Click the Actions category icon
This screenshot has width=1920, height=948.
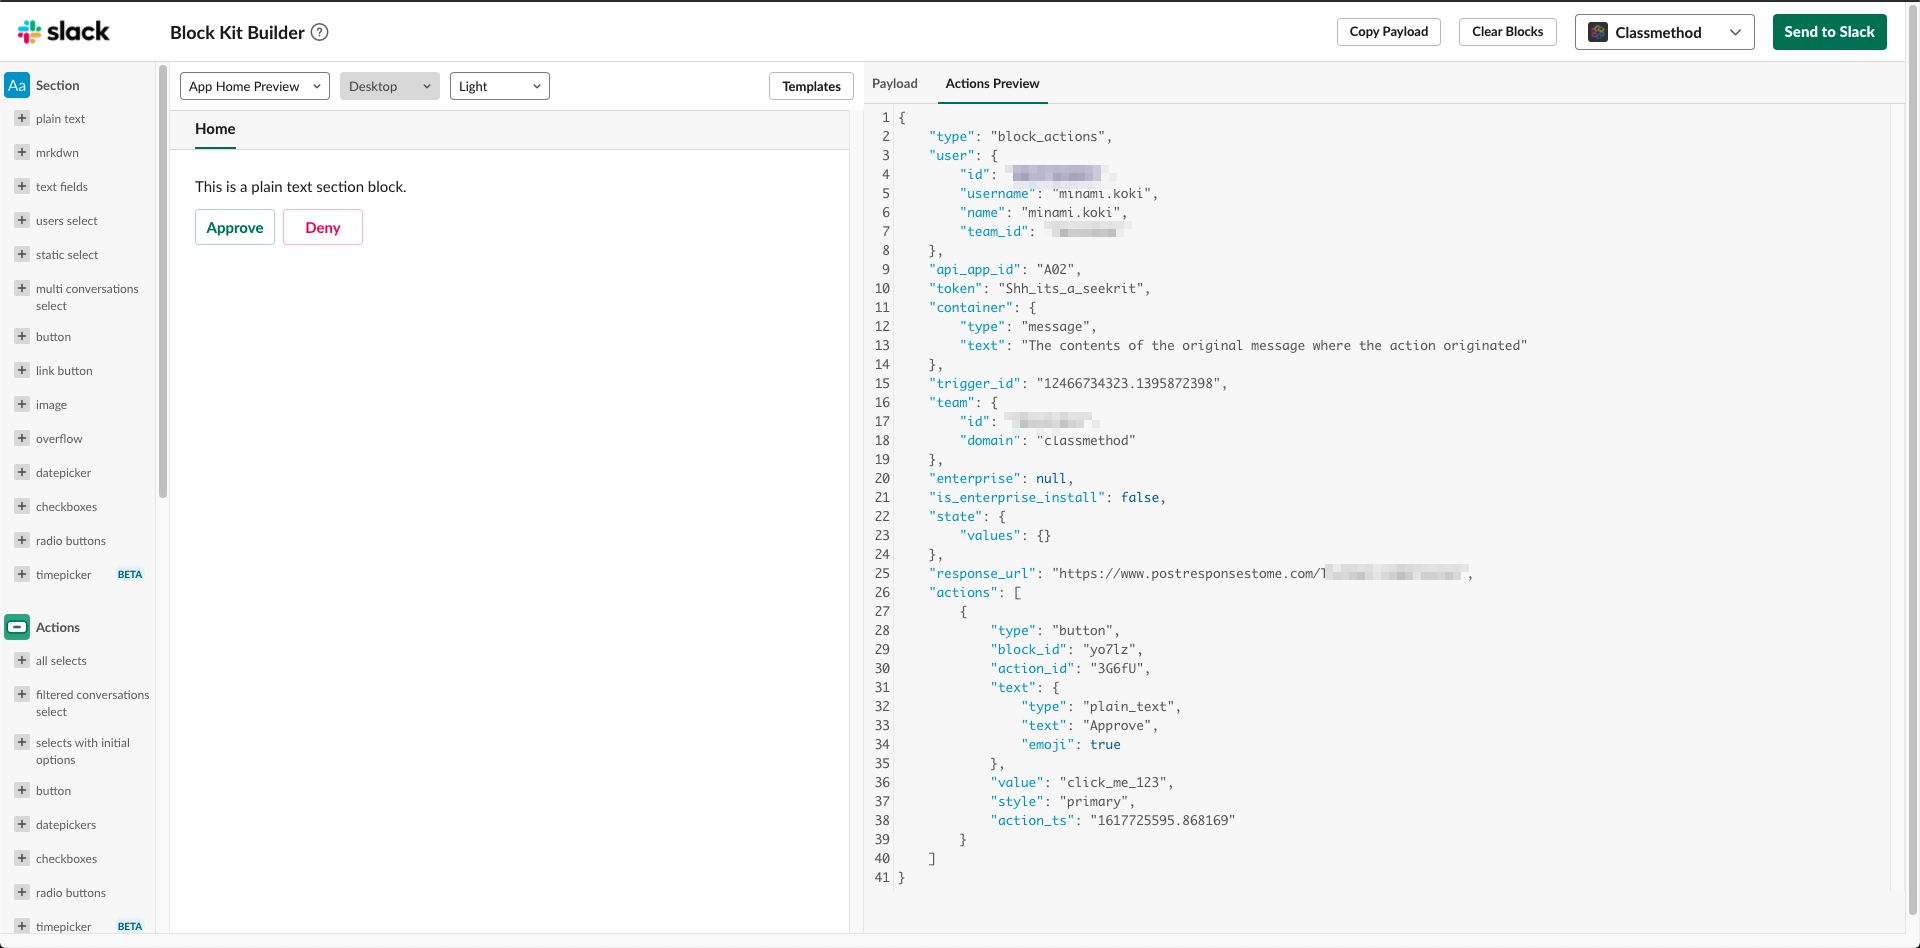click(17, 627)
